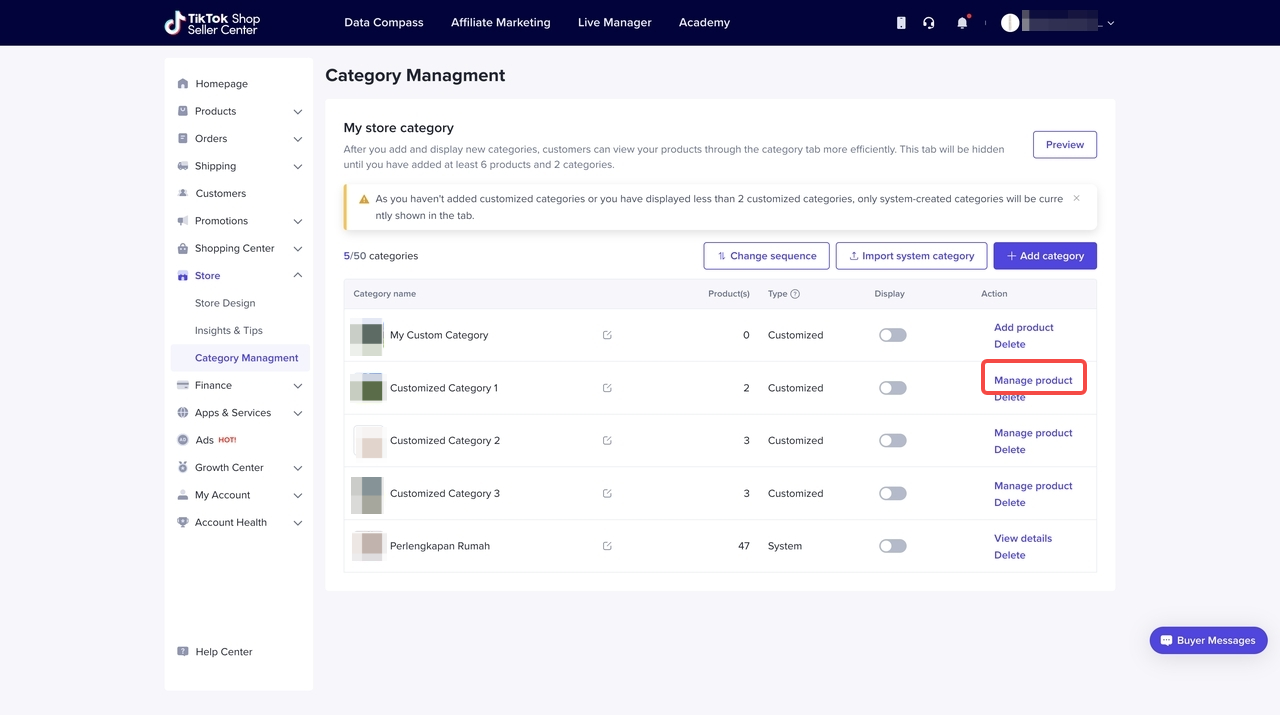Open the account dropdown arrow in header
Screen dimensions: 1280x715
(1110, 23)
